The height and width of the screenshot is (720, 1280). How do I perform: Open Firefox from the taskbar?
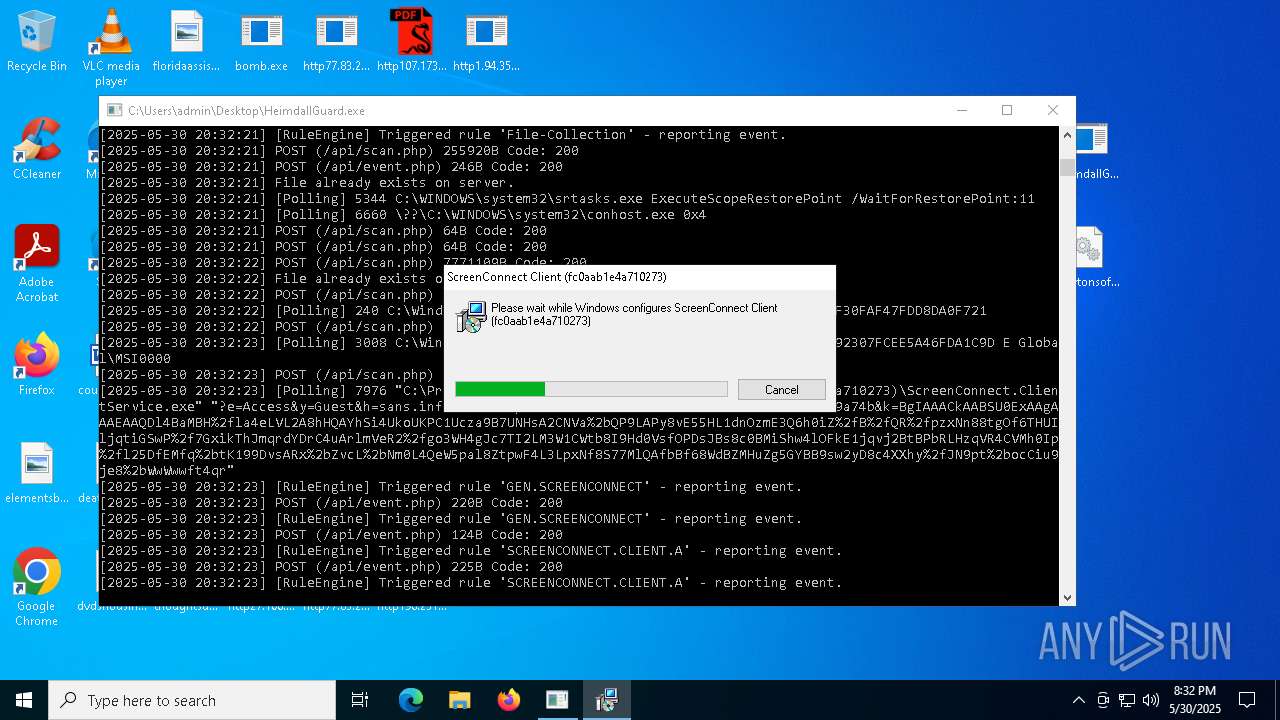[508, 700]
